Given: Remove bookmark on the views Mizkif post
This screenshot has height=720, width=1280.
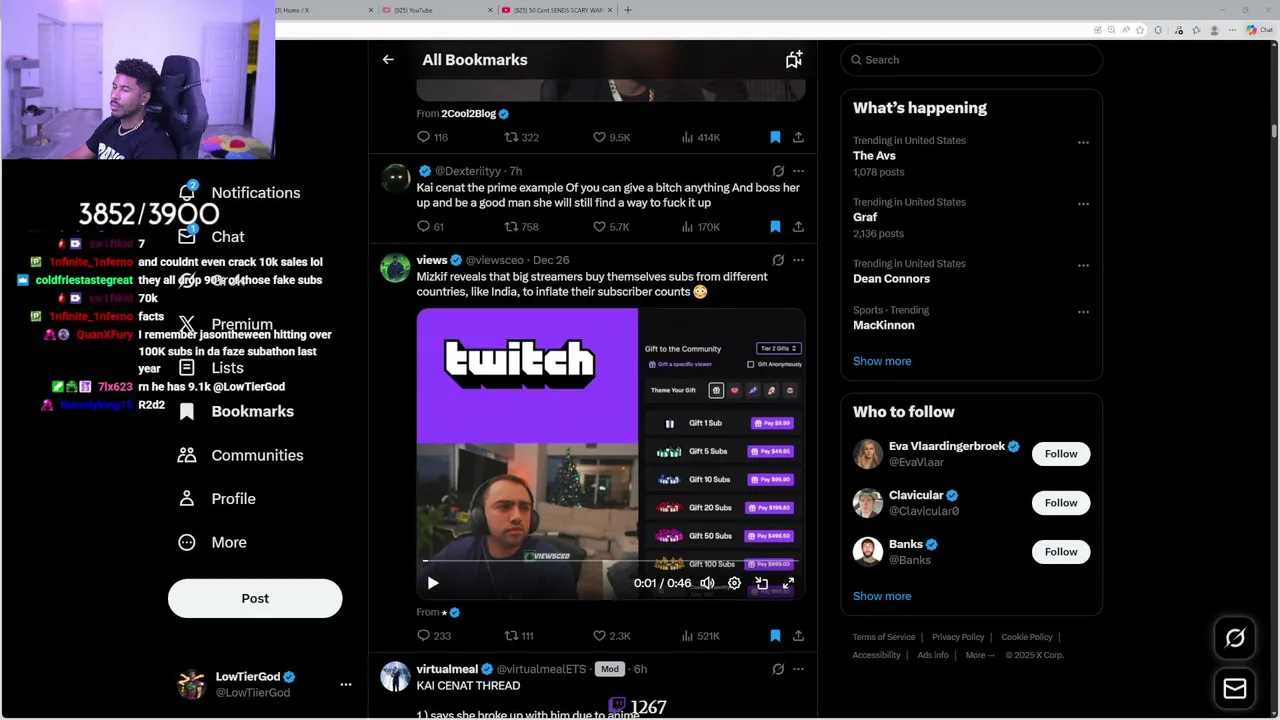Looking at the screenshot, I should 775,635.
